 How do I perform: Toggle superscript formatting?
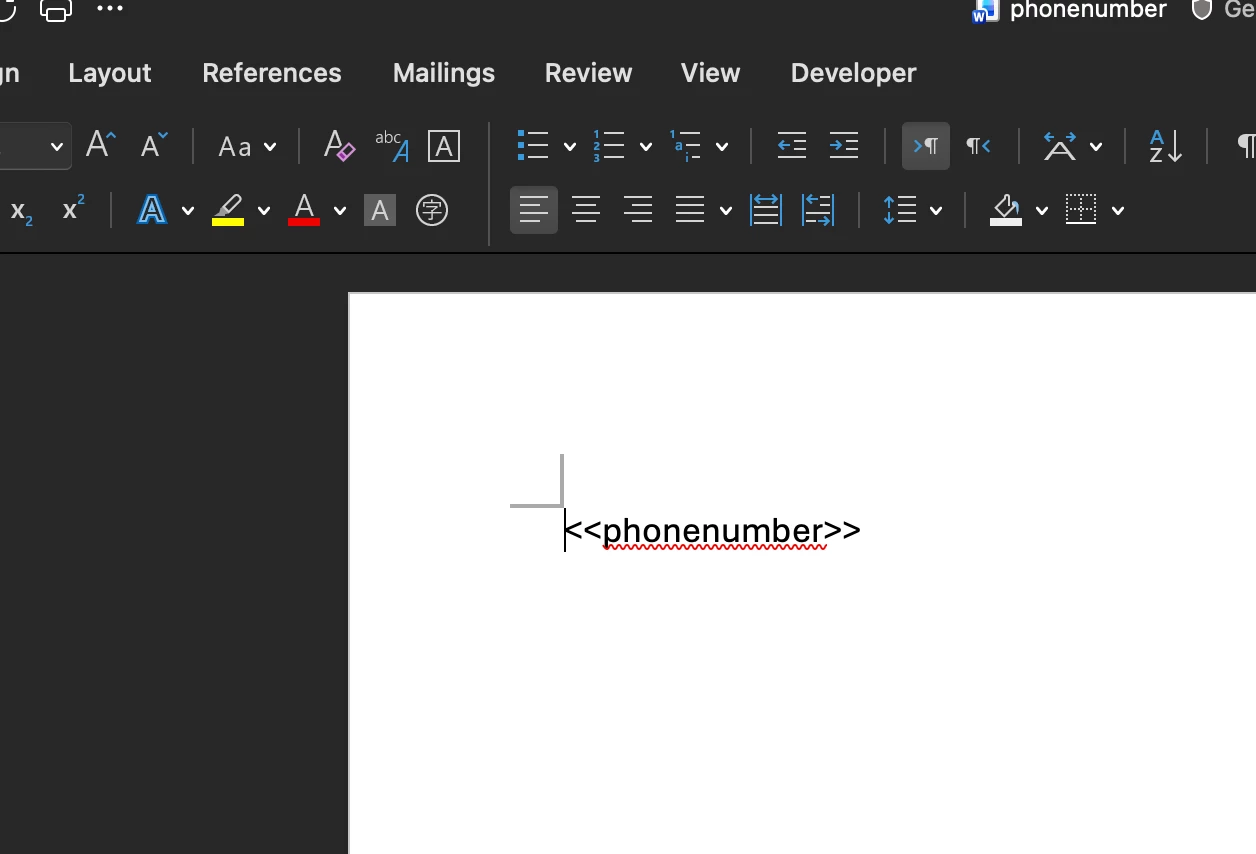pos(73,209)
